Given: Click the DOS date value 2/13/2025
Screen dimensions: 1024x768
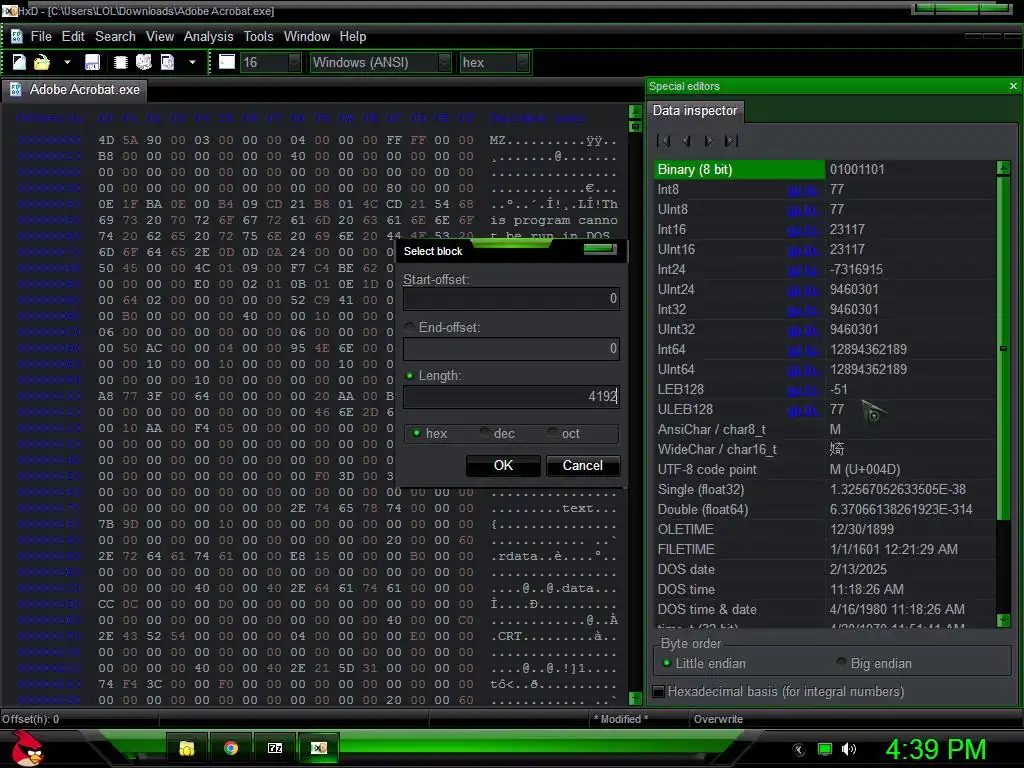Looking at the screenshot, I should pos(858,569).
